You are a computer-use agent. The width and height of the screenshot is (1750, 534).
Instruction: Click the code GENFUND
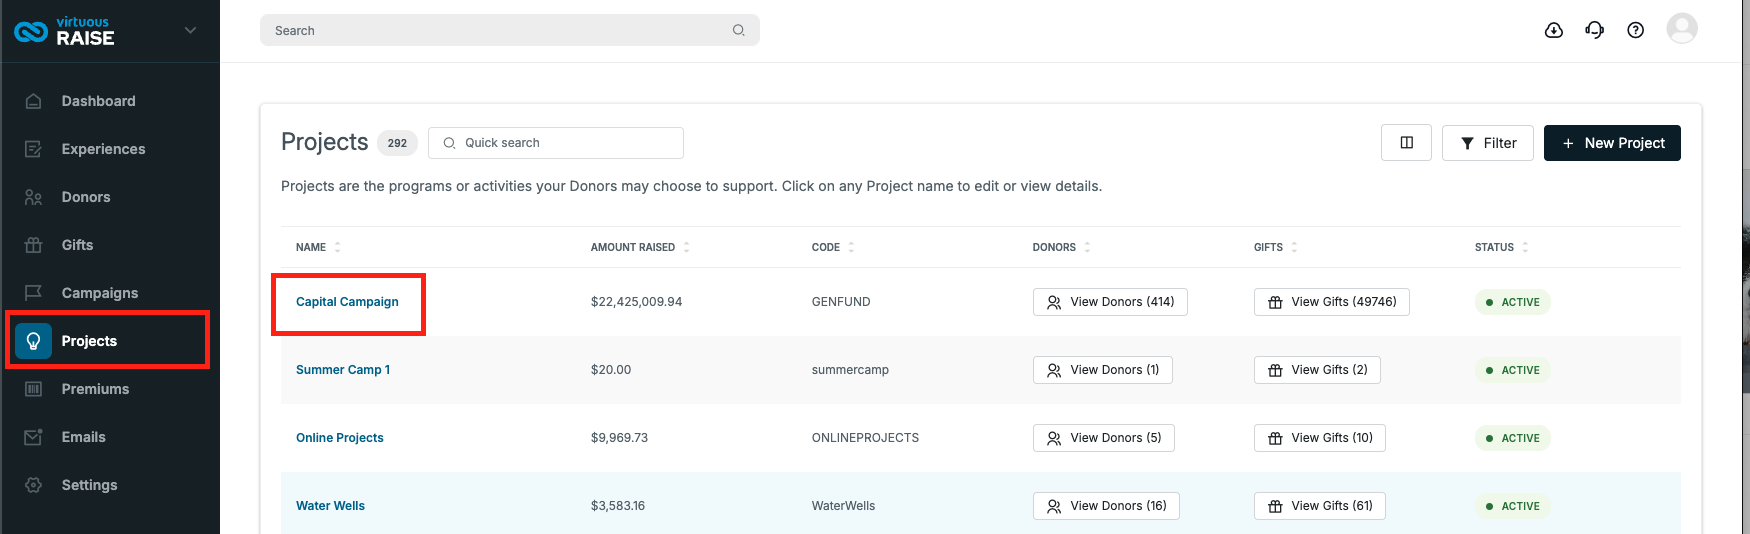click(x=841, y=302)
